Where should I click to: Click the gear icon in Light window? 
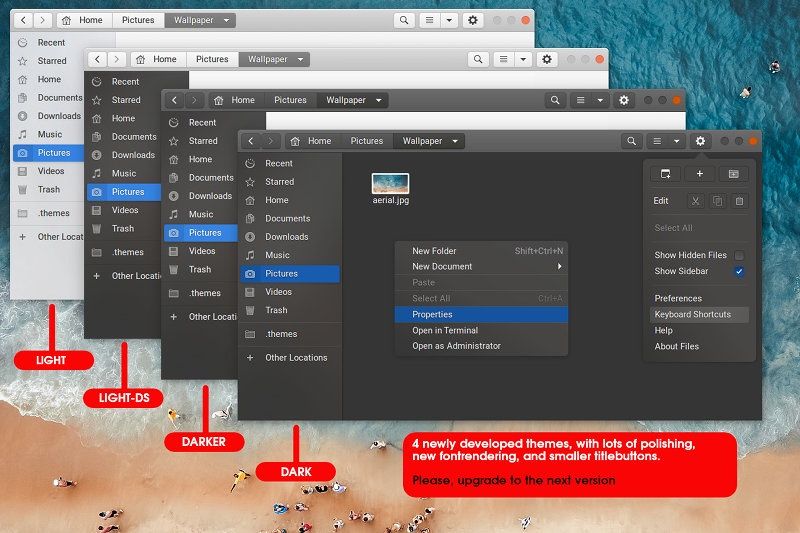[472, 20]
